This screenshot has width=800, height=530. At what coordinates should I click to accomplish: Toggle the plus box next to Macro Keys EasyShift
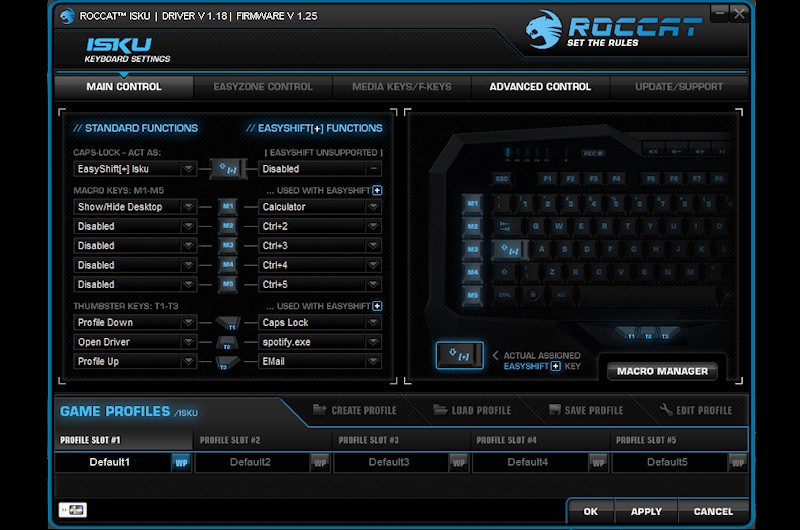[377, 190]
